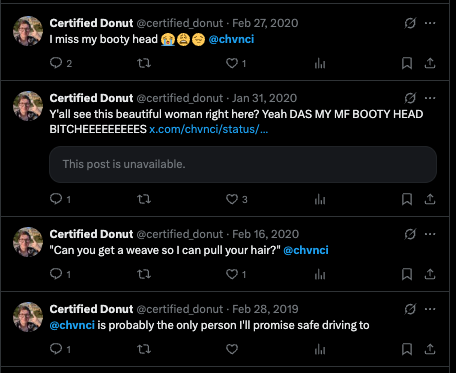
Task: Open more options for Feb 27, 2020 tweet
Action: (430, 23)
